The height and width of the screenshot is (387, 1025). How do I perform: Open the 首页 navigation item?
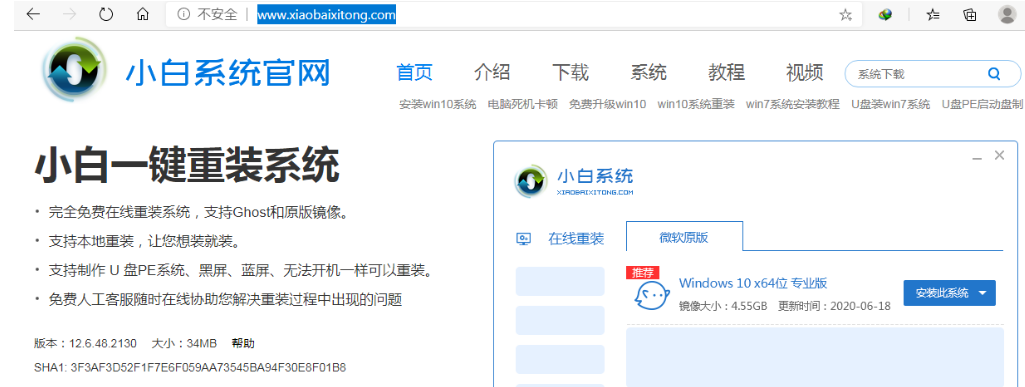pyautogui.click(x=414, y=72)
